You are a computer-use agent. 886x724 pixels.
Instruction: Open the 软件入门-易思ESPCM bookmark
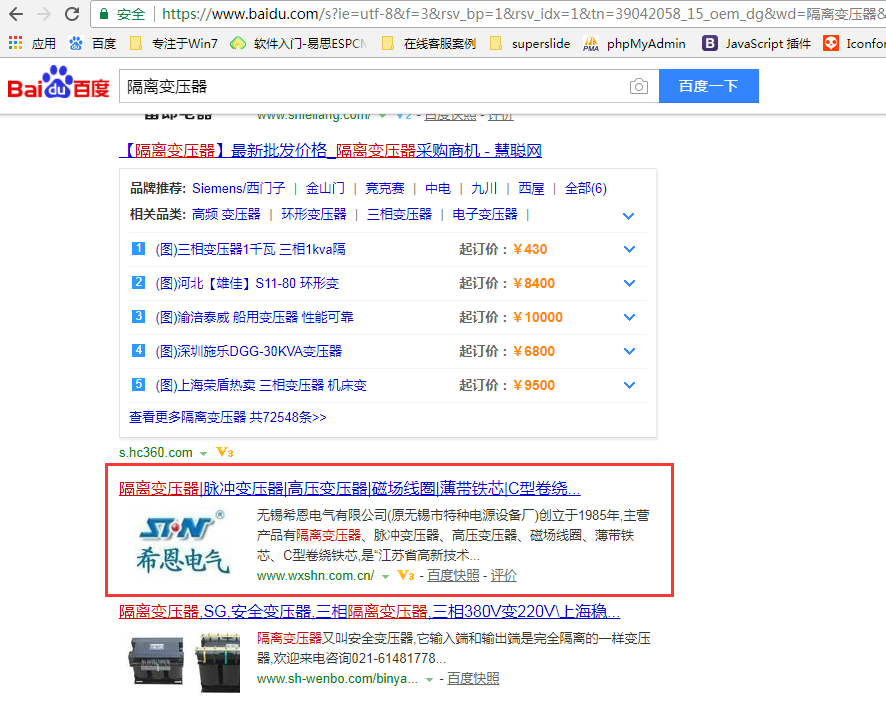[299, 43]
